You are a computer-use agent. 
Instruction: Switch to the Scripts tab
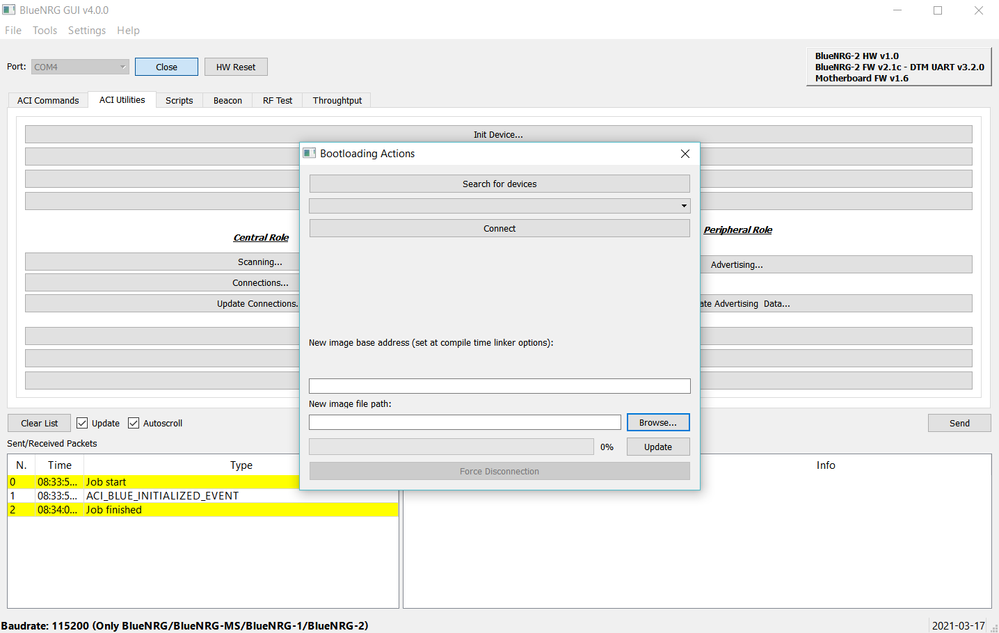click(x=179, y=101)
